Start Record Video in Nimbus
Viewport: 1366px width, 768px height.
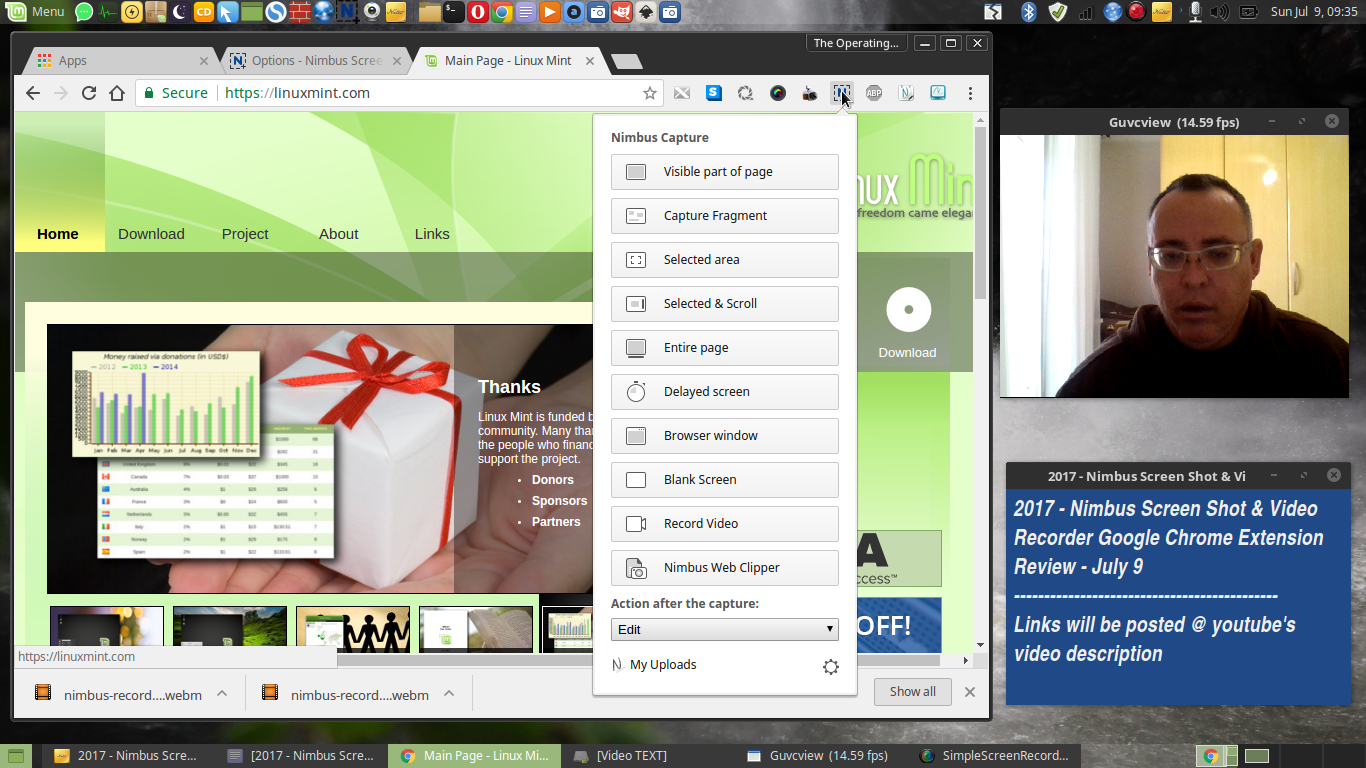pyautogui.click(x=724, y=524)
